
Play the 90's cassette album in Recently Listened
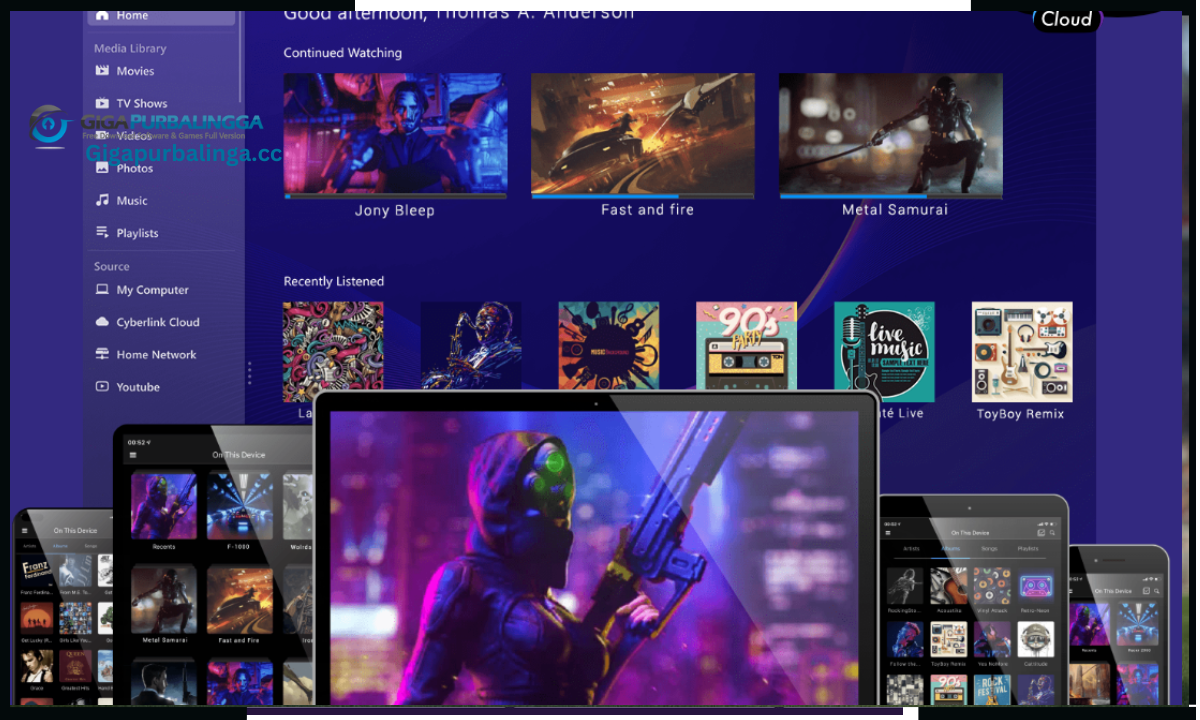(x=746, y=346)
